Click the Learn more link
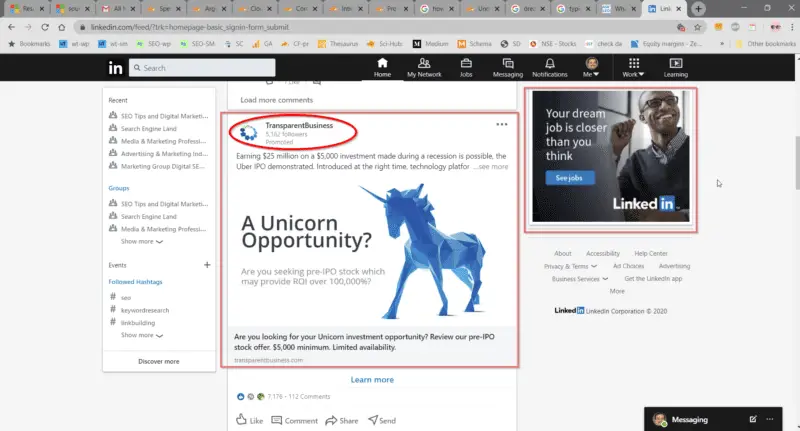This screenshot has height=431, width=800. (372, 379)
